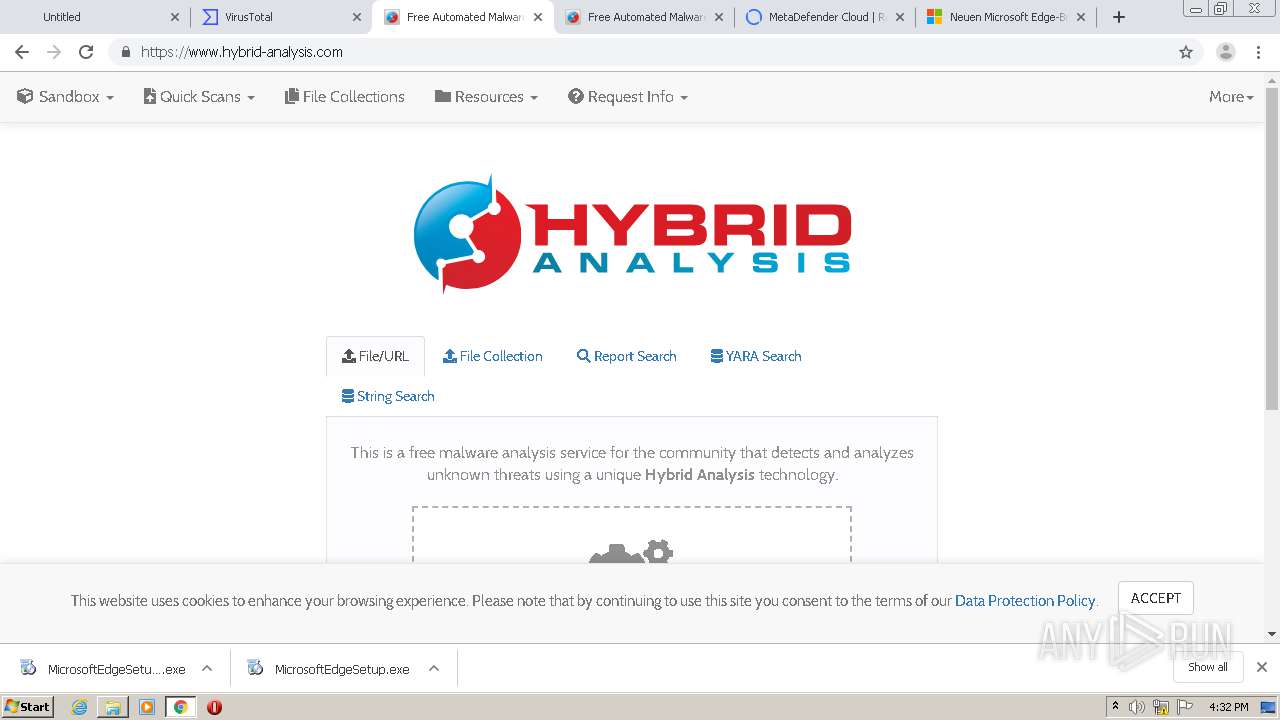The height and width of the screenshot is (720, 1280).
Task: Select the File/URL tab
Action: (375, 356)
